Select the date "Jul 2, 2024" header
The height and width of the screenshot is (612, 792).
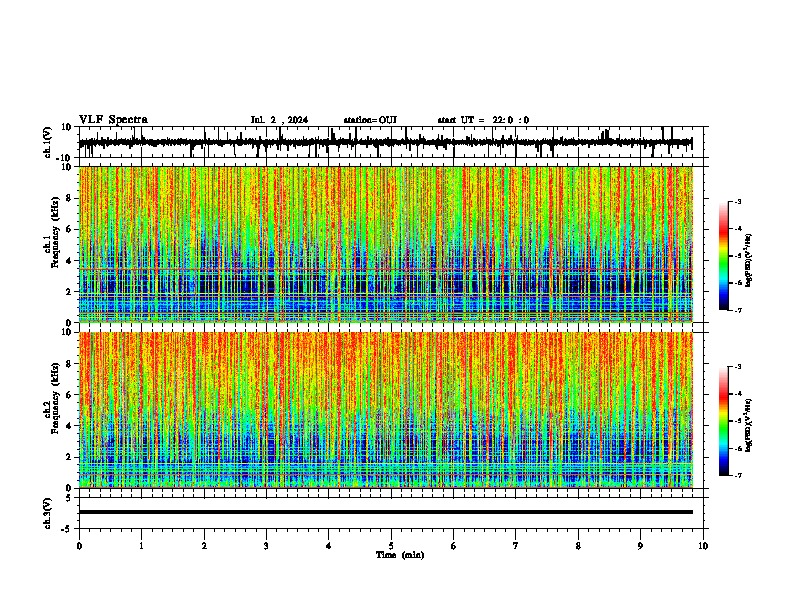(x=279, y=120)
